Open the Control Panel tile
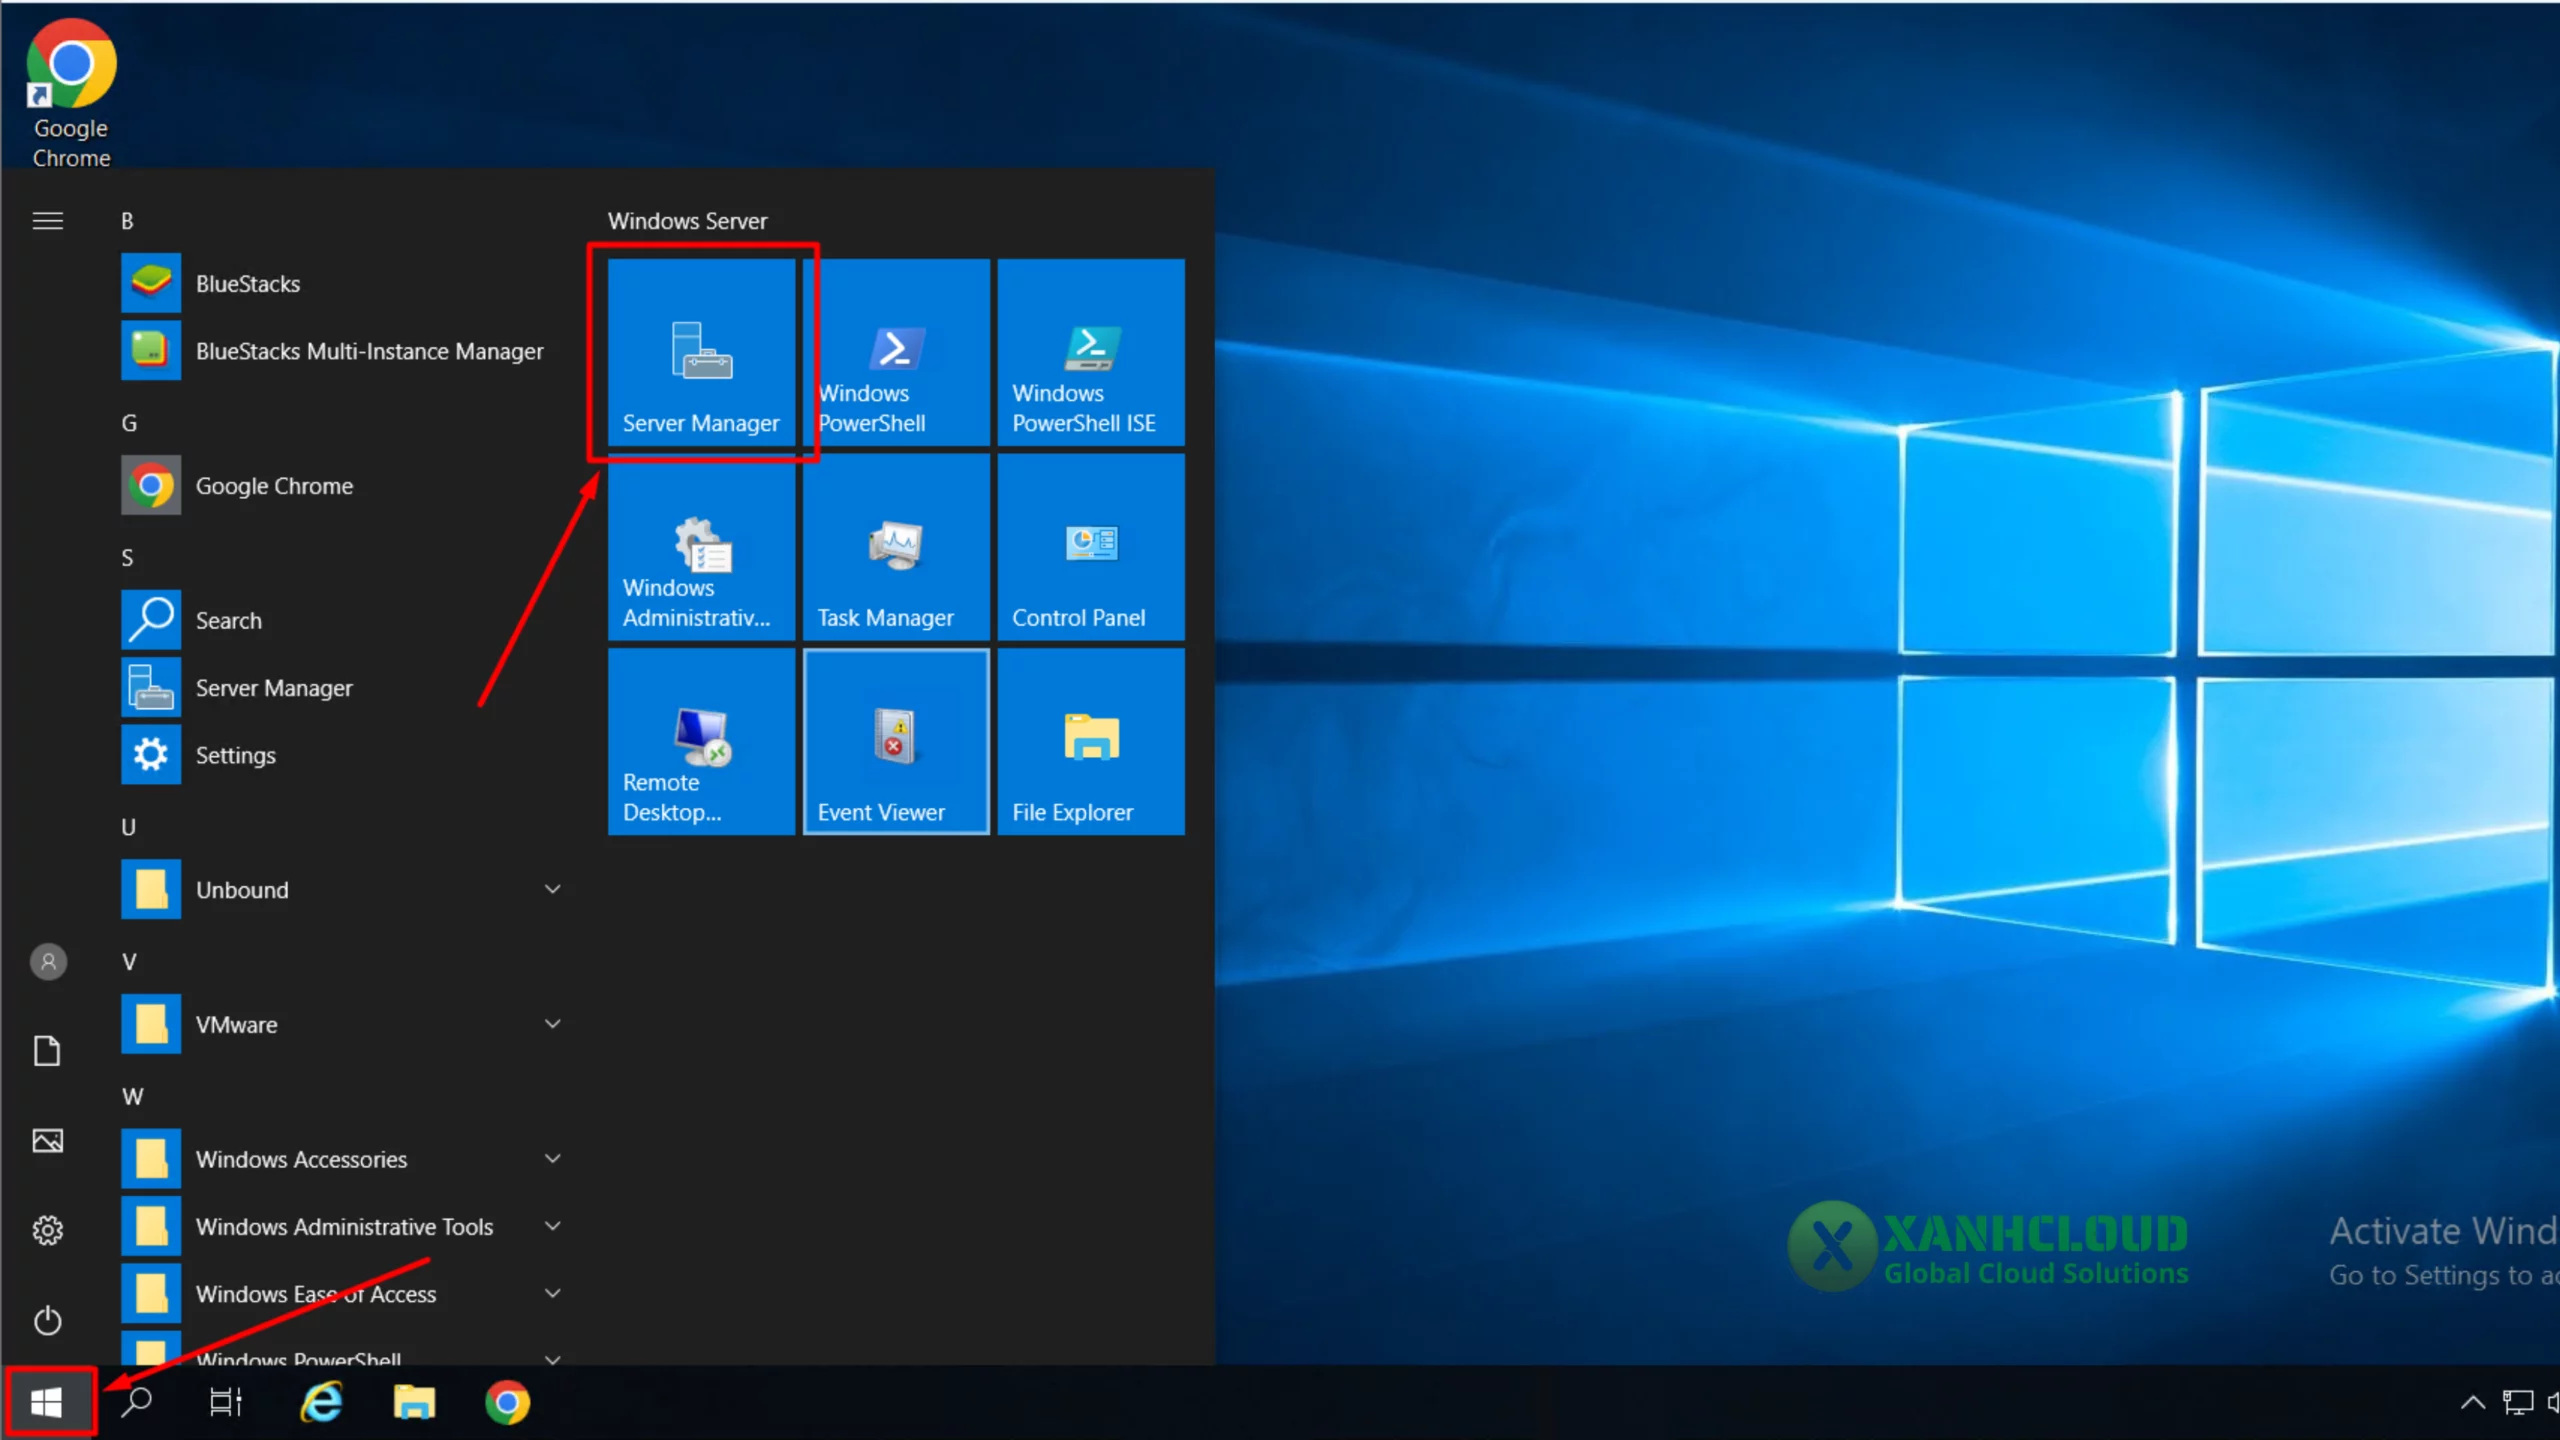Screen dimensions: 2560x1440 [1090, 547]
